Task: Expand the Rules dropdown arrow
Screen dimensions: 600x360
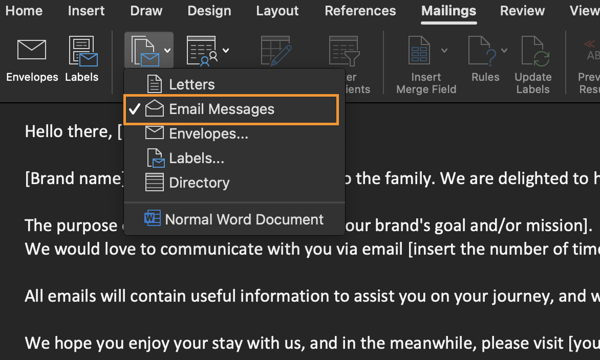Action: [504, 50]
